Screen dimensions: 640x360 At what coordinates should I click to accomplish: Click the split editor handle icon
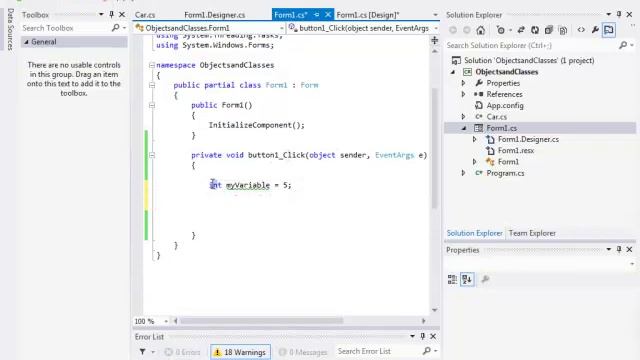pyautogui.click(x=435, y=40)
